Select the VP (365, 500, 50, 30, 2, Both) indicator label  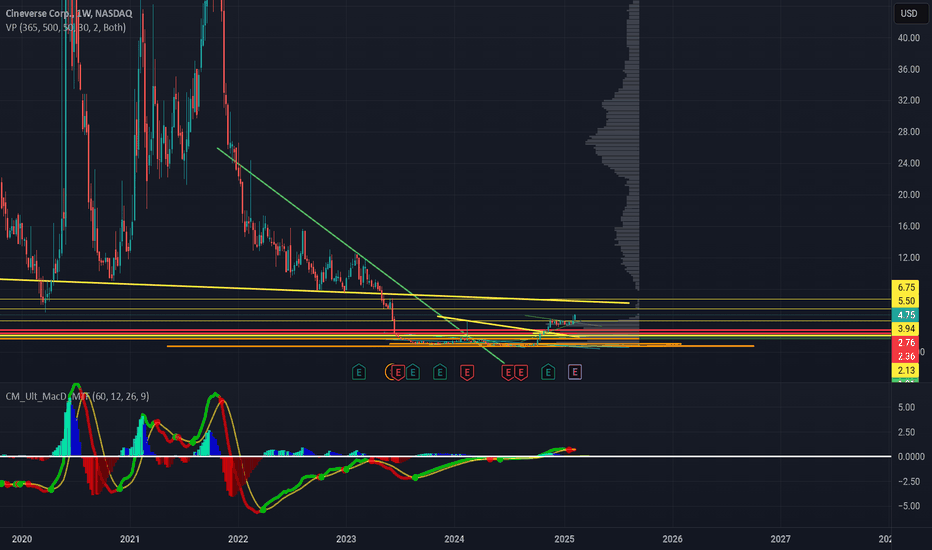click(x=65, y=27)
